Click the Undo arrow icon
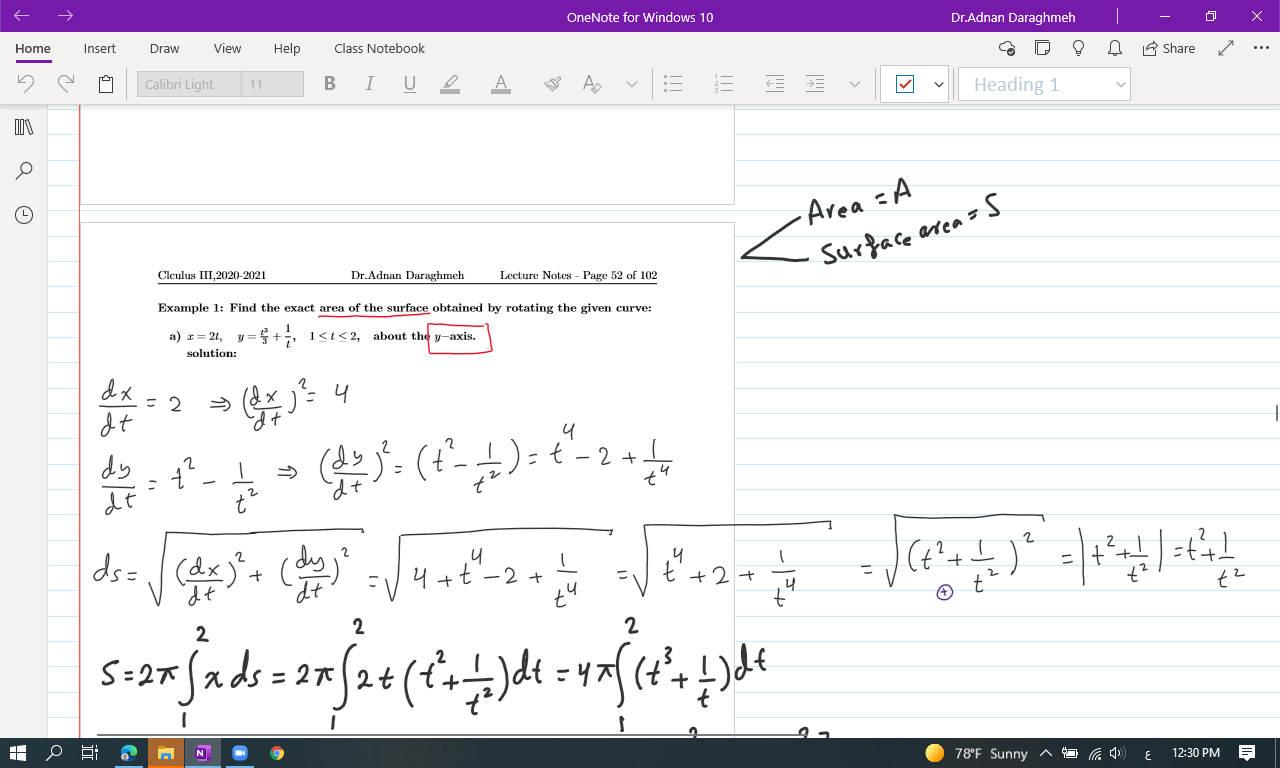 coord(26,84)
